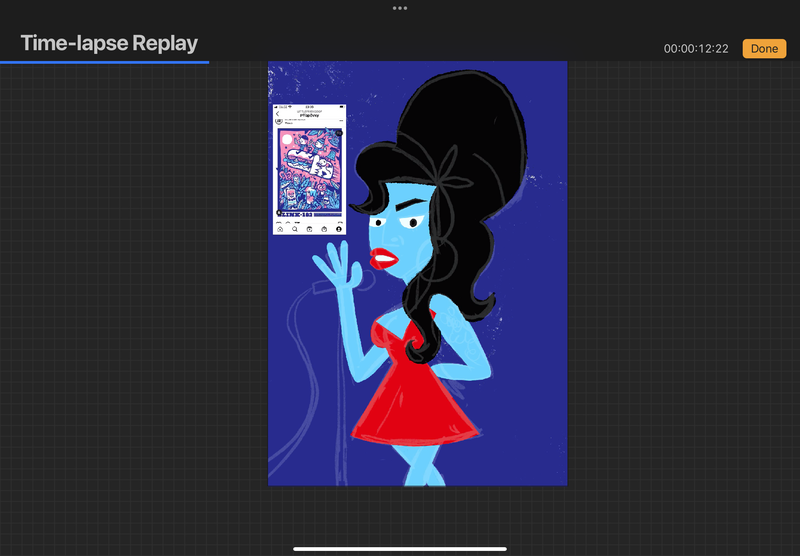800x556 pixels.
Task: Tap Done to exit the replay
Action: pyautogui.click(x=764, y=48)
